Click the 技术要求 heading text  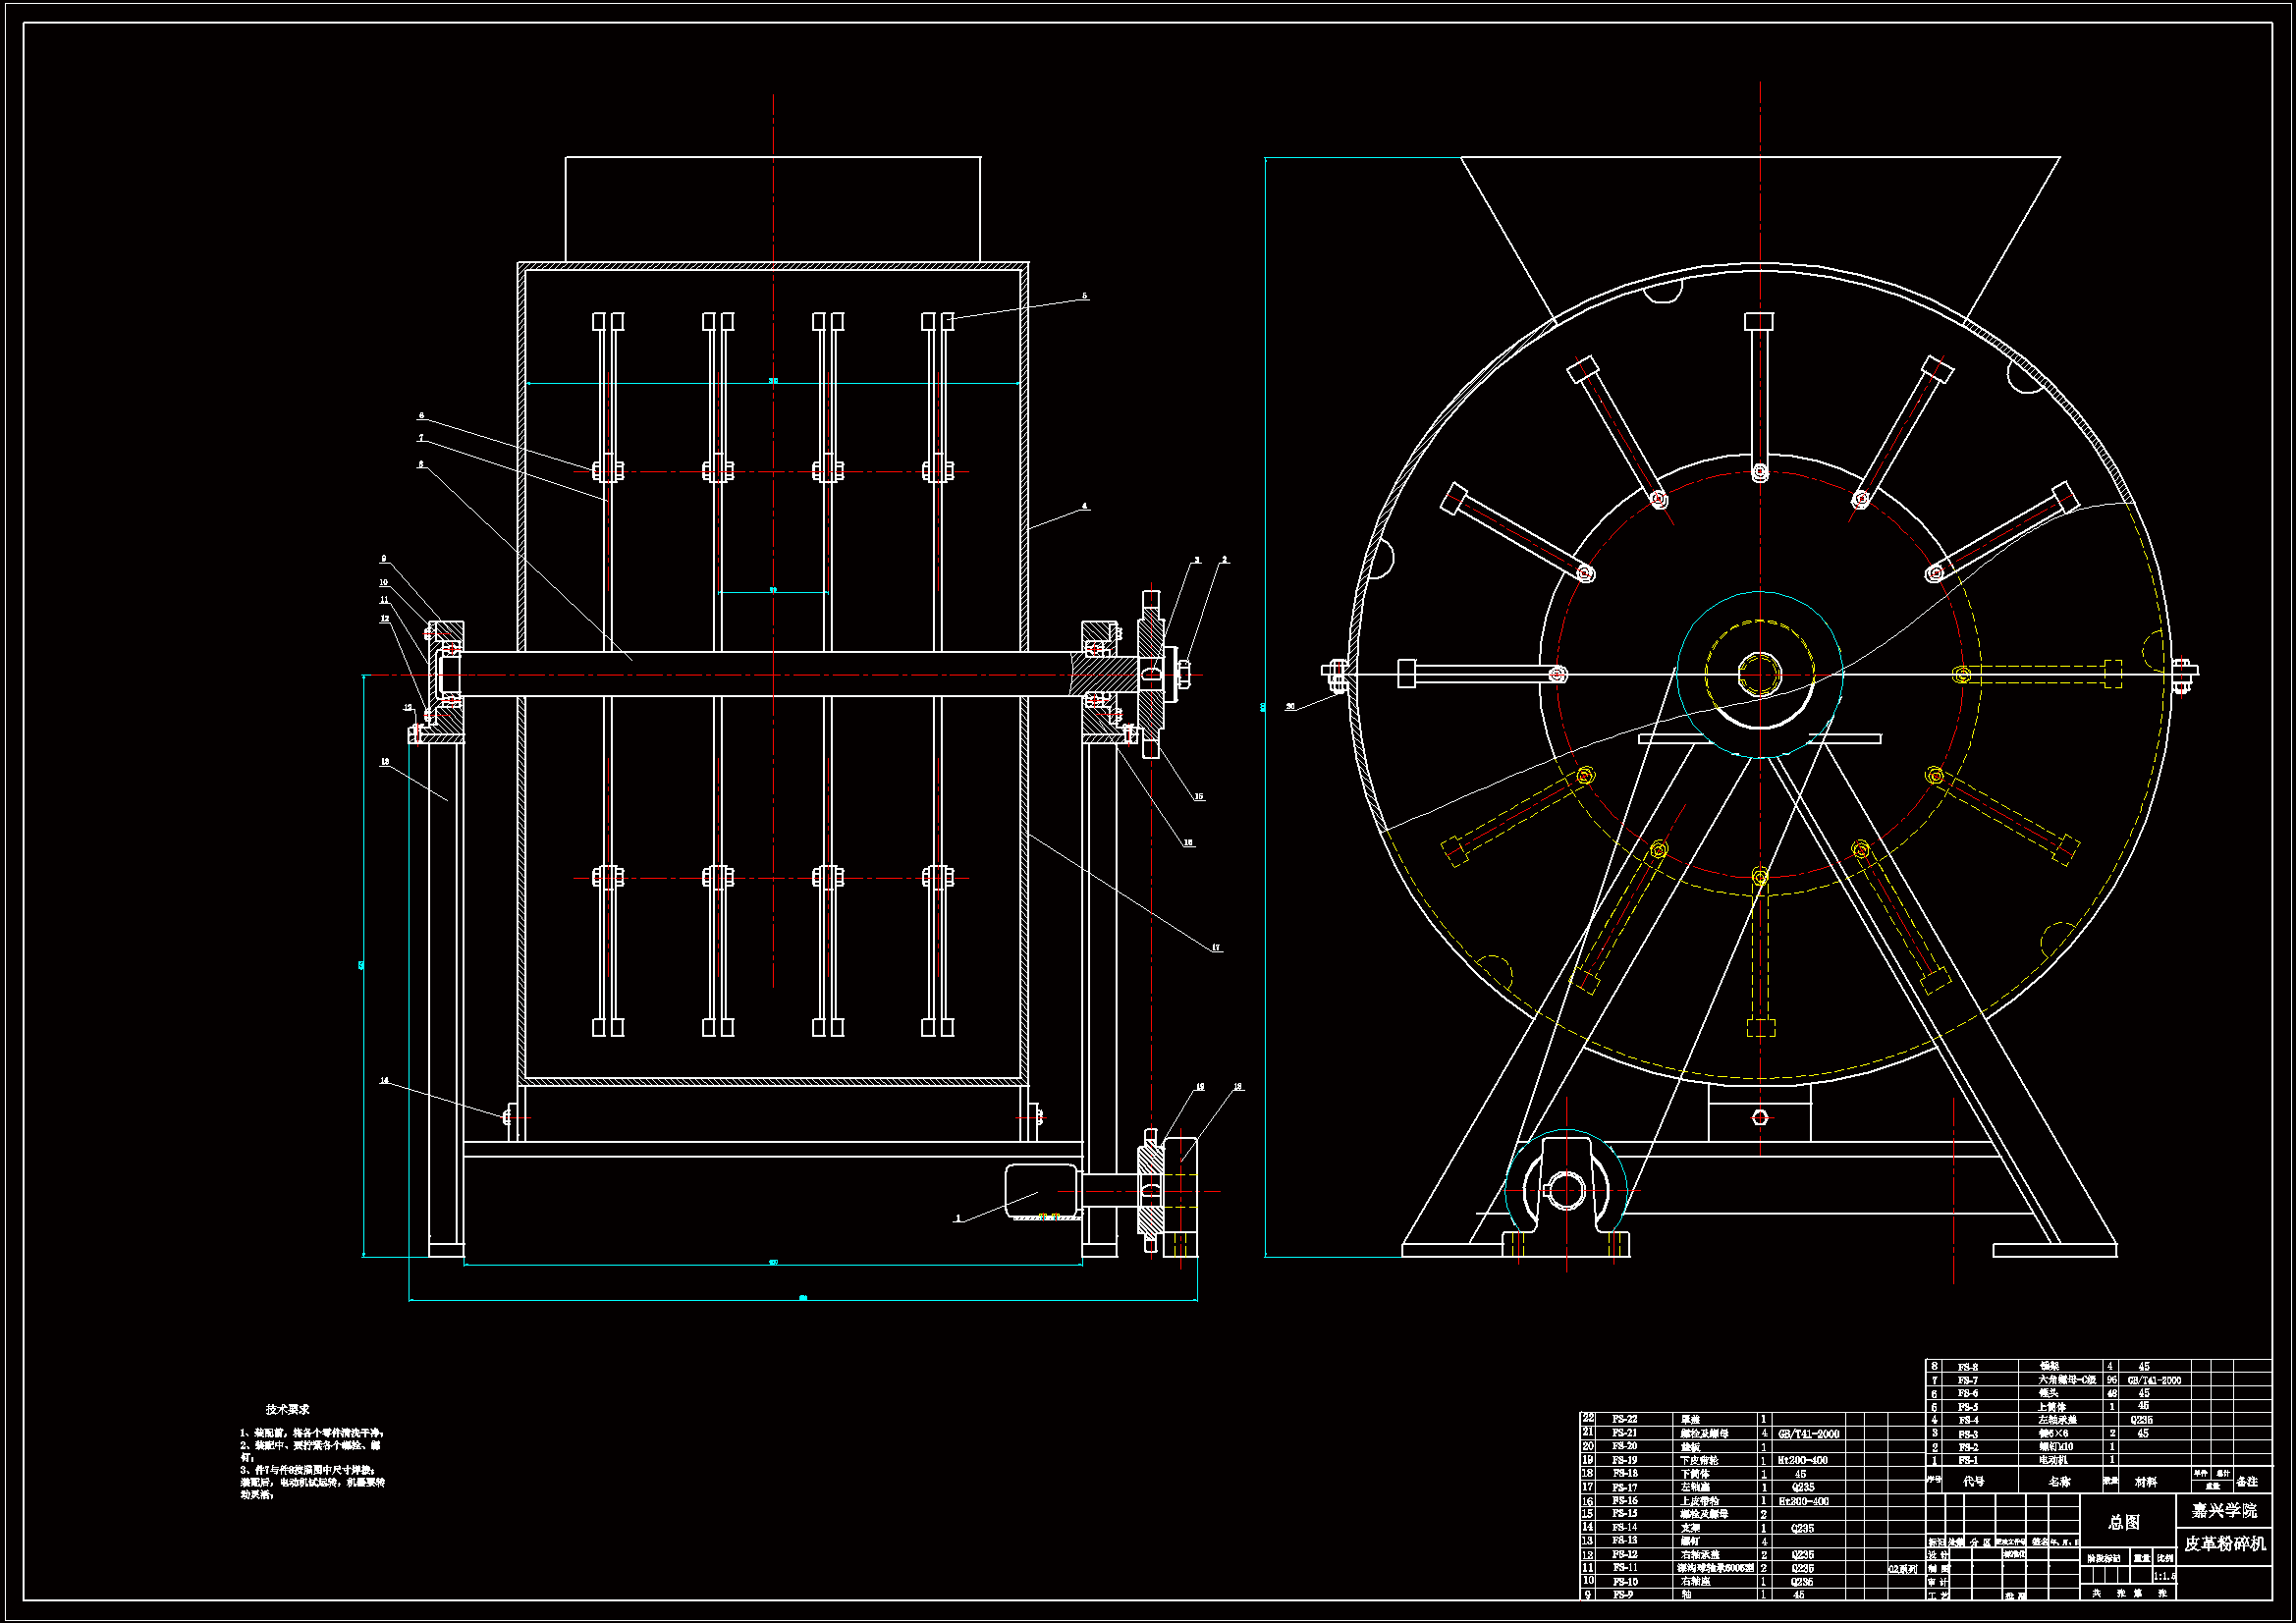tap(287, 1409)
